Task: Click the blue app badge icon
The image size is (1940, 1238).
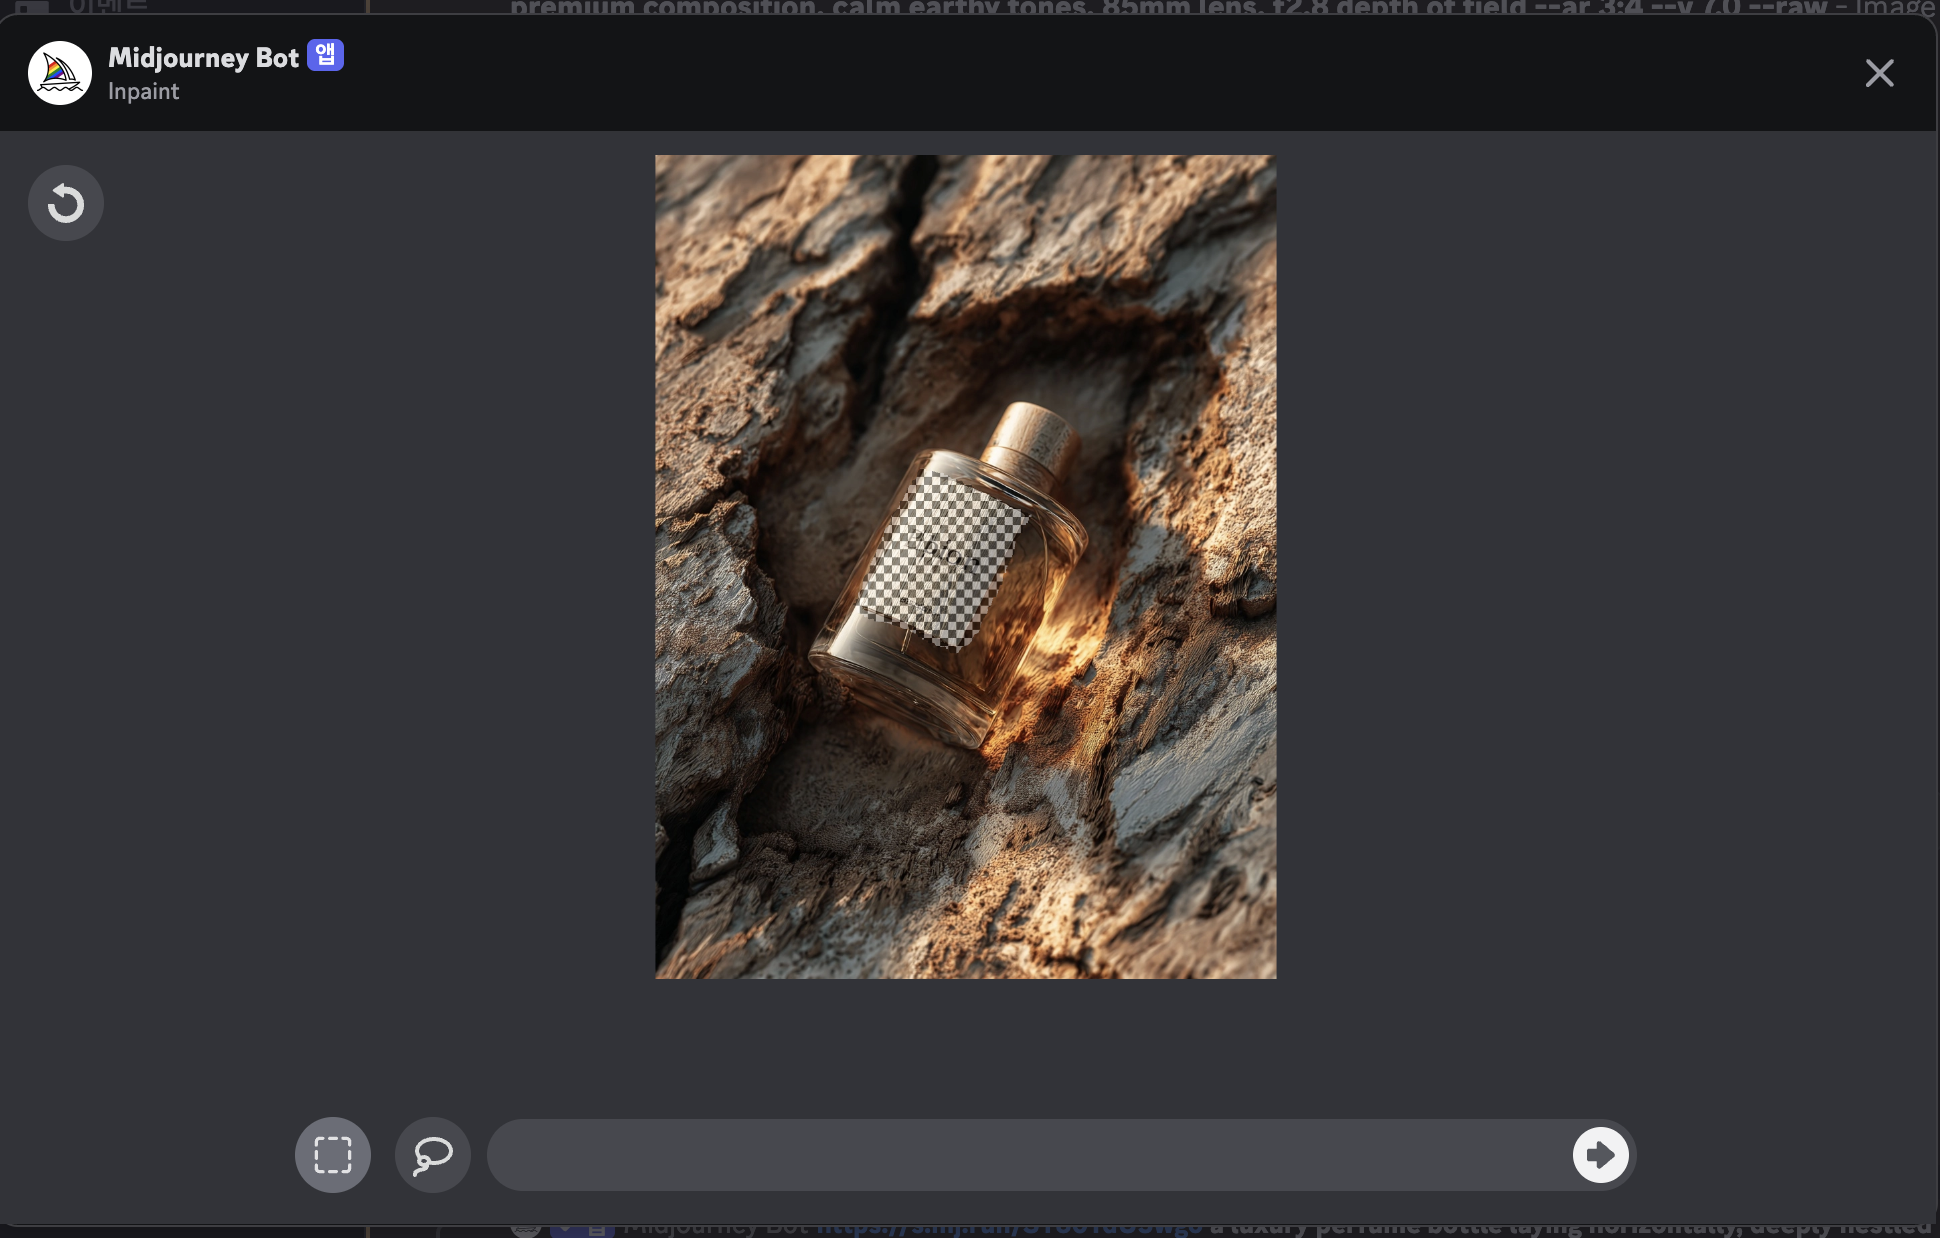Action: pos(325,55)
